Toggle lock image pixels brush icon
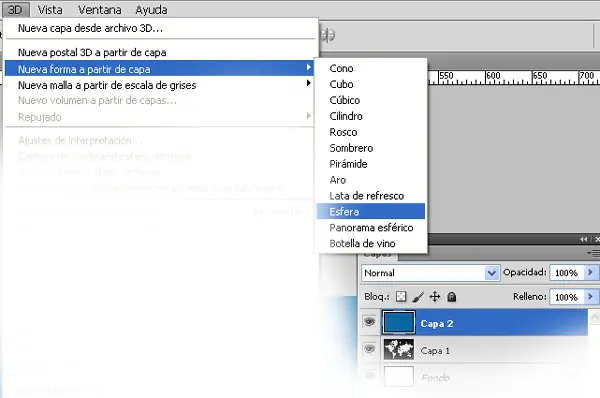The image size is (600, 398). click(x=418, y=297)
